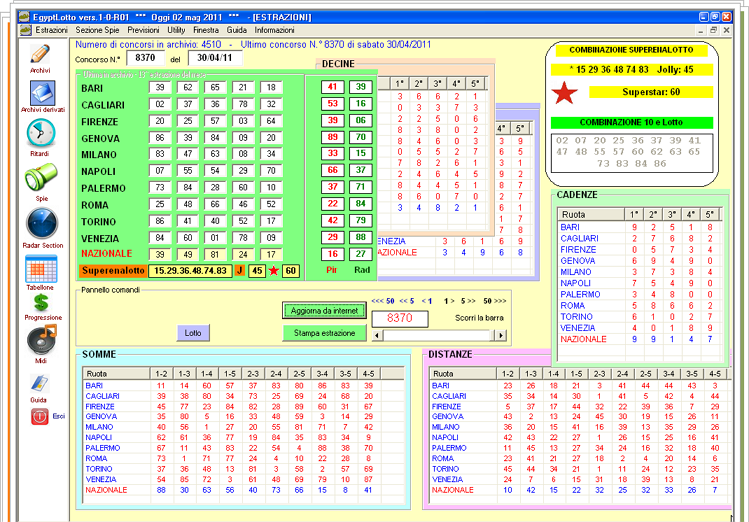Click the 4-5 header in SOMME table

point(368,373)
